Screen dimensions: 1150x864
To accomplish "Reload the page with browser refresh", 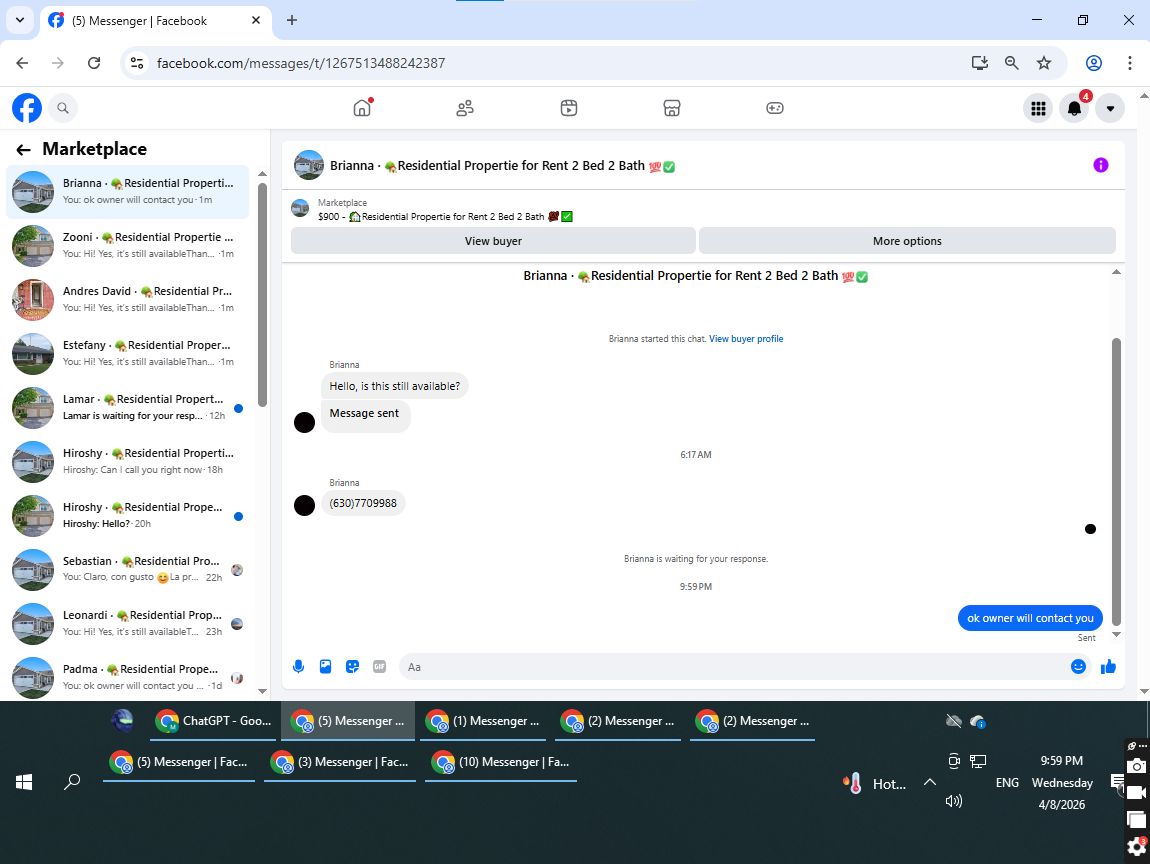I will tap(94, 63).
